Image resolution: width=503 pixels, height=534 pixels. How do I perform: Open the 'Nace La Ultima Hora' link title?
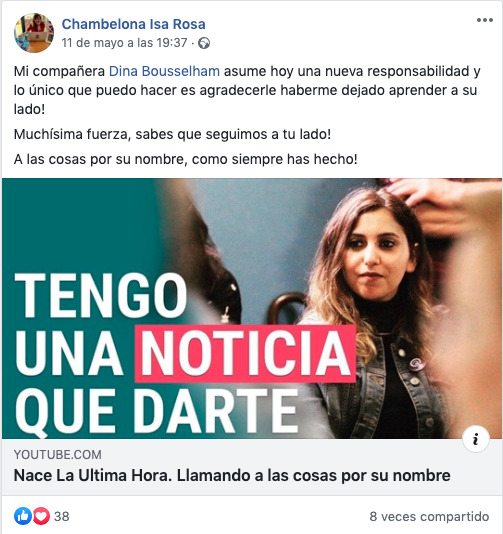click(232, 475)
